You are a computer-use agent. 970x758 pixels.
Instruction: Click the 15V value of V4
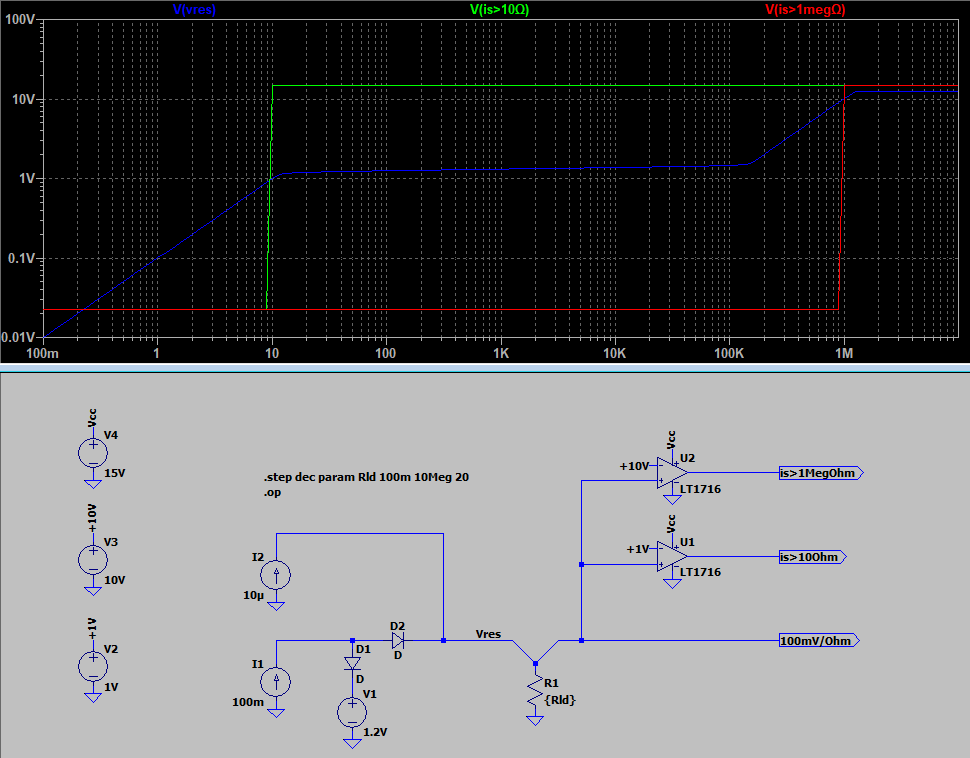pyautogui.click(x=115, y=473)
